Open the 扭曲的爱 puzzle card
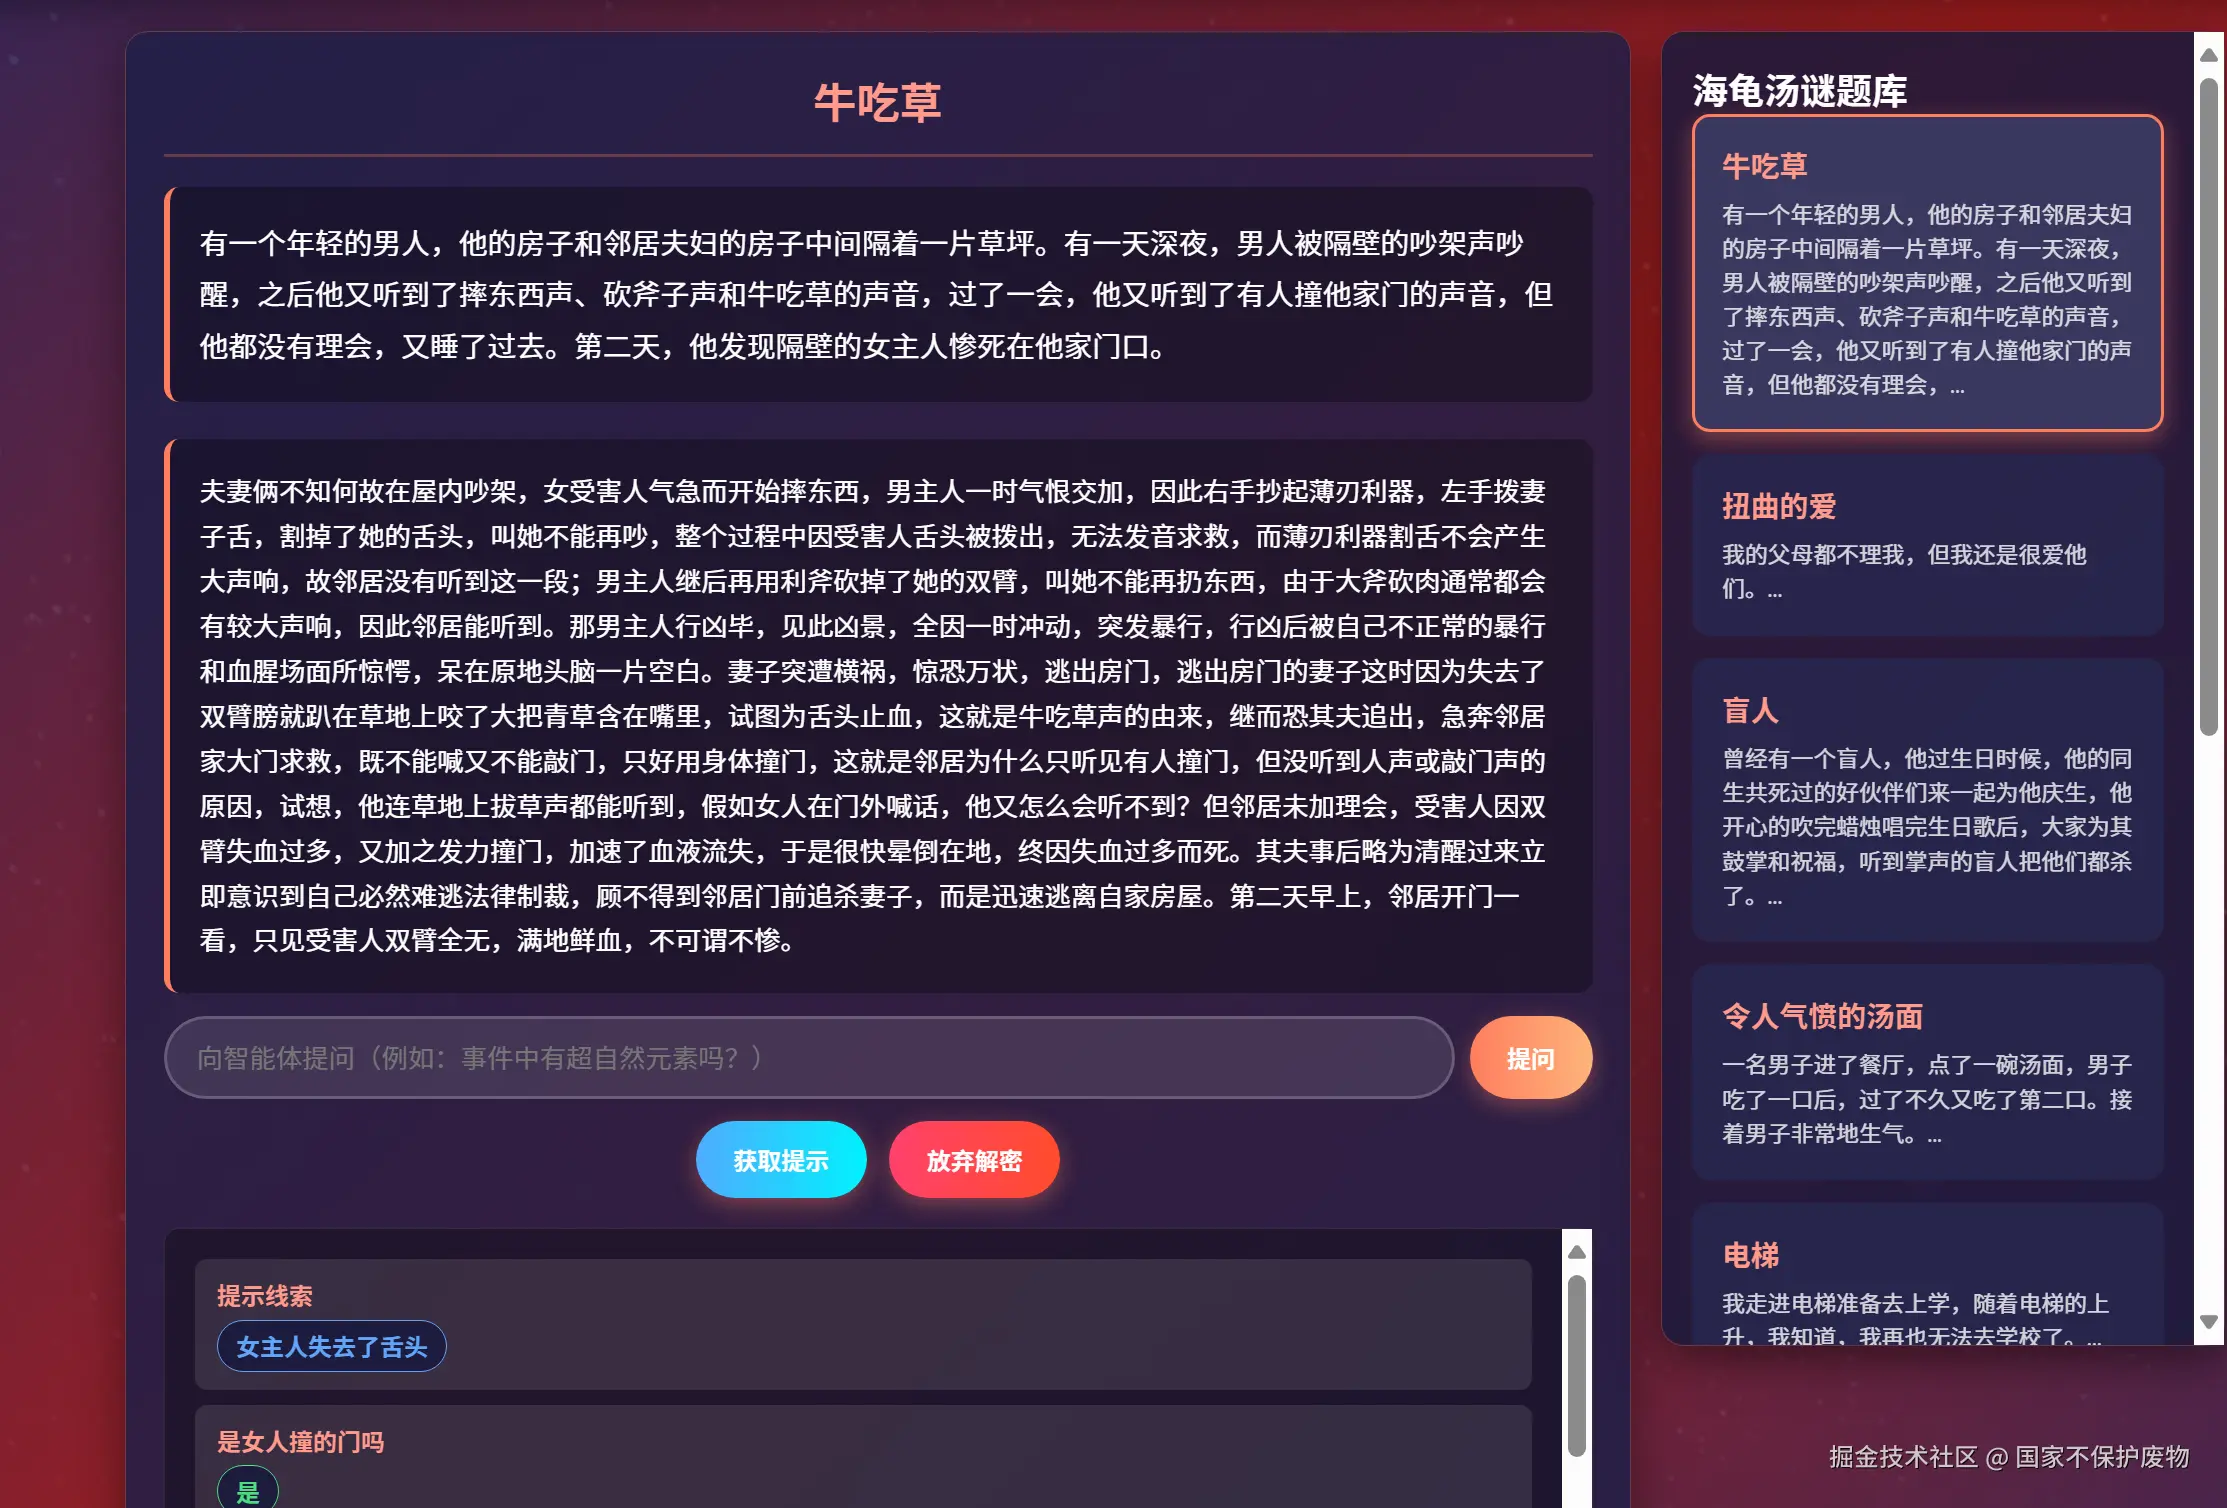2227x1508 pixels. 1926,545
